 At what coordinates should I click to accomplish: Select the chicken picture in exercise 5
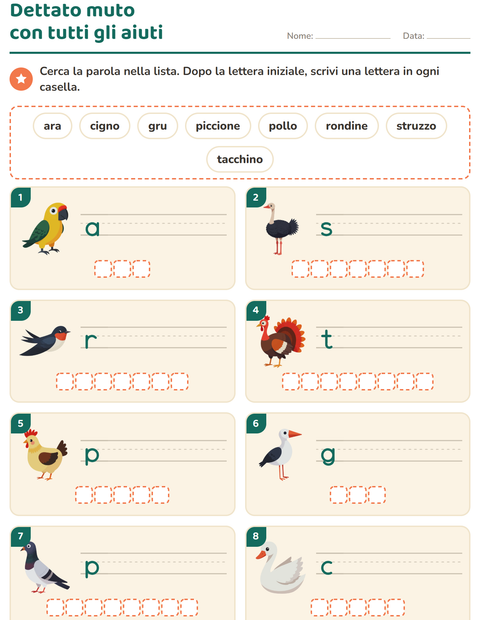pos(45,454)
